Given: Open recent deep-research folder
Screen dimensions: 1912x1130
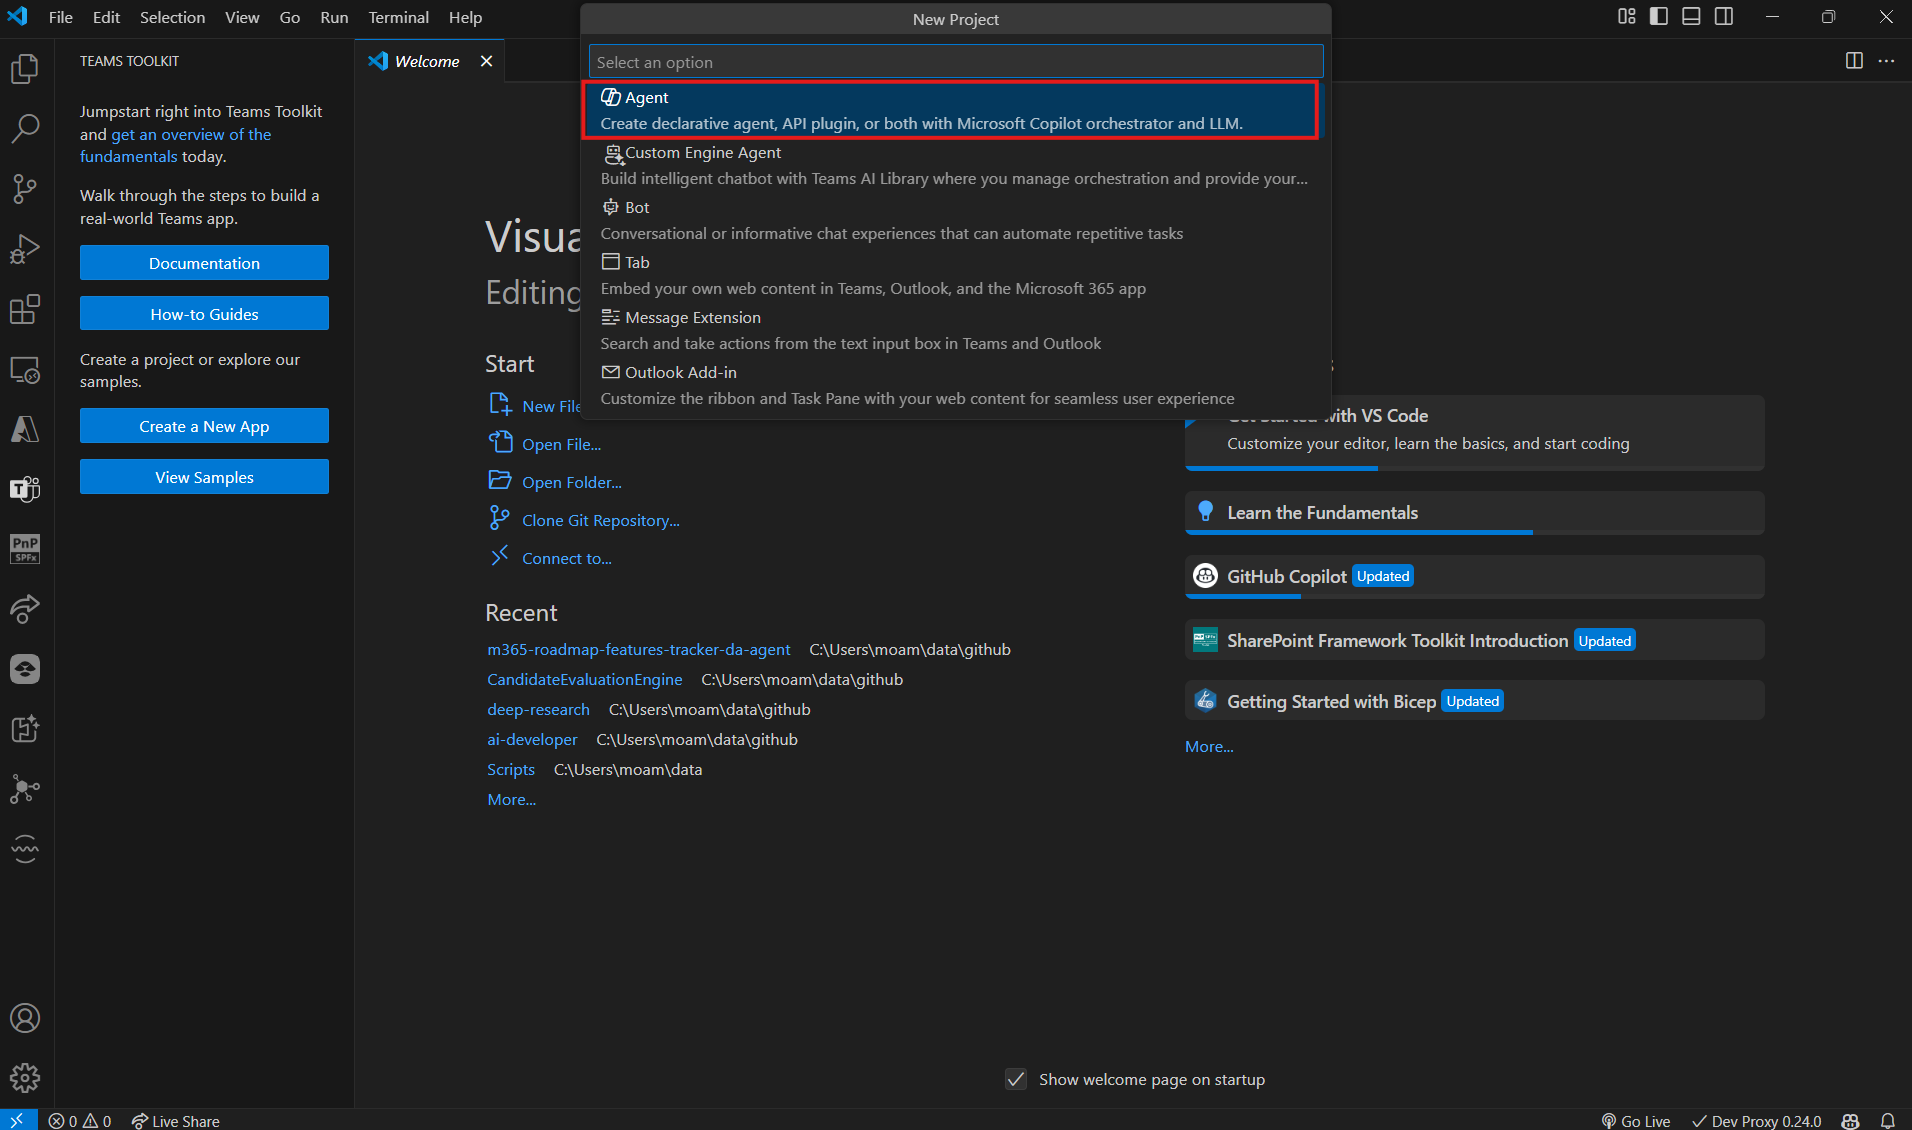Looking at the screenshot, I should [538, 709].
